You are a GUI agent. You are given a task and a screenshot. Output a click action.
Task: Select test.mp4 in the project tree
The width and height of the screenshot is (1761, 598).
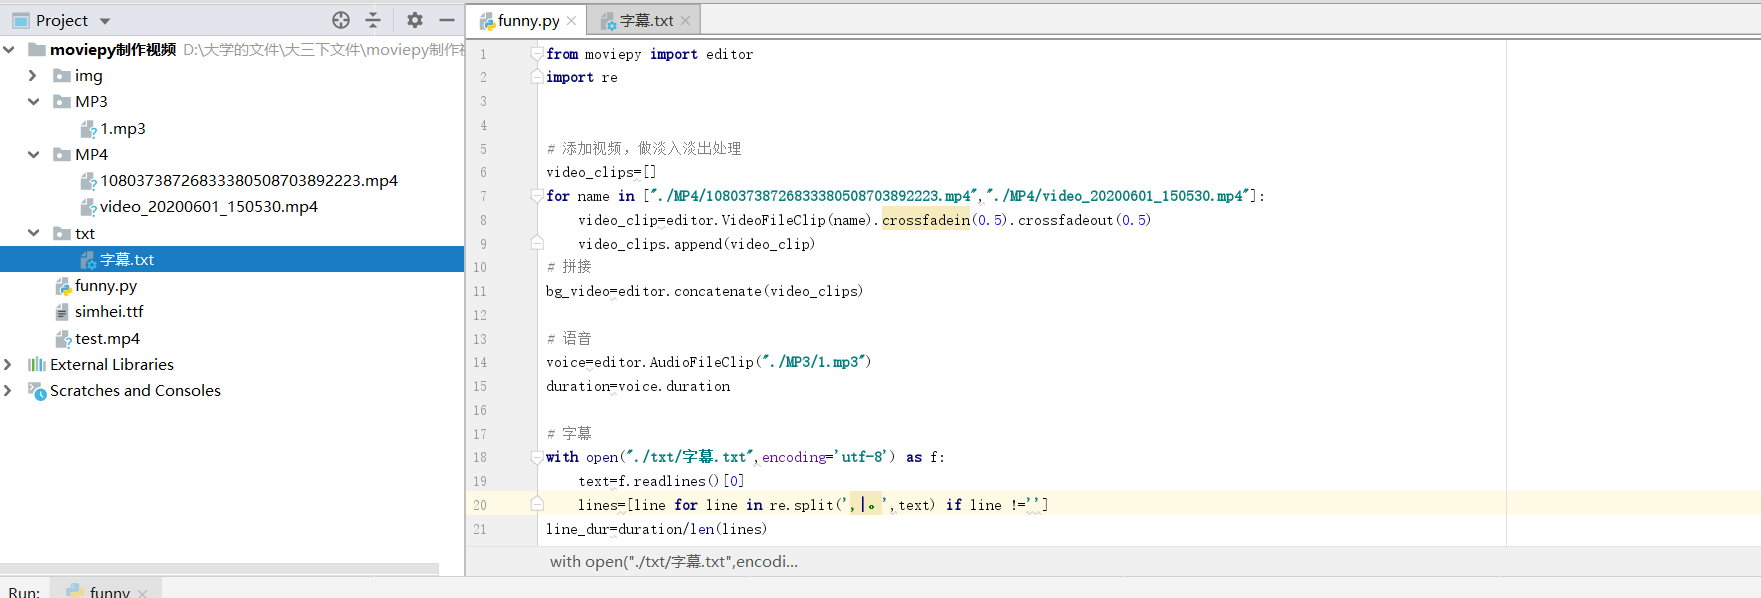pos(107,338)
